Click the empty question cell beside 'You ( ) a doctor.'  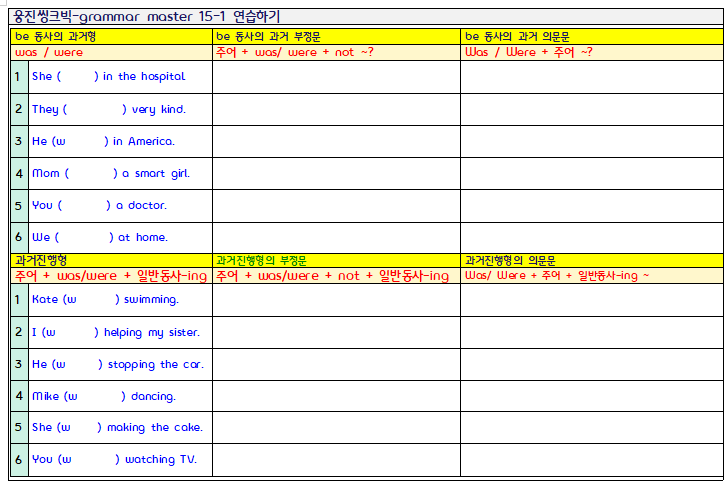[x=592, y=206]
